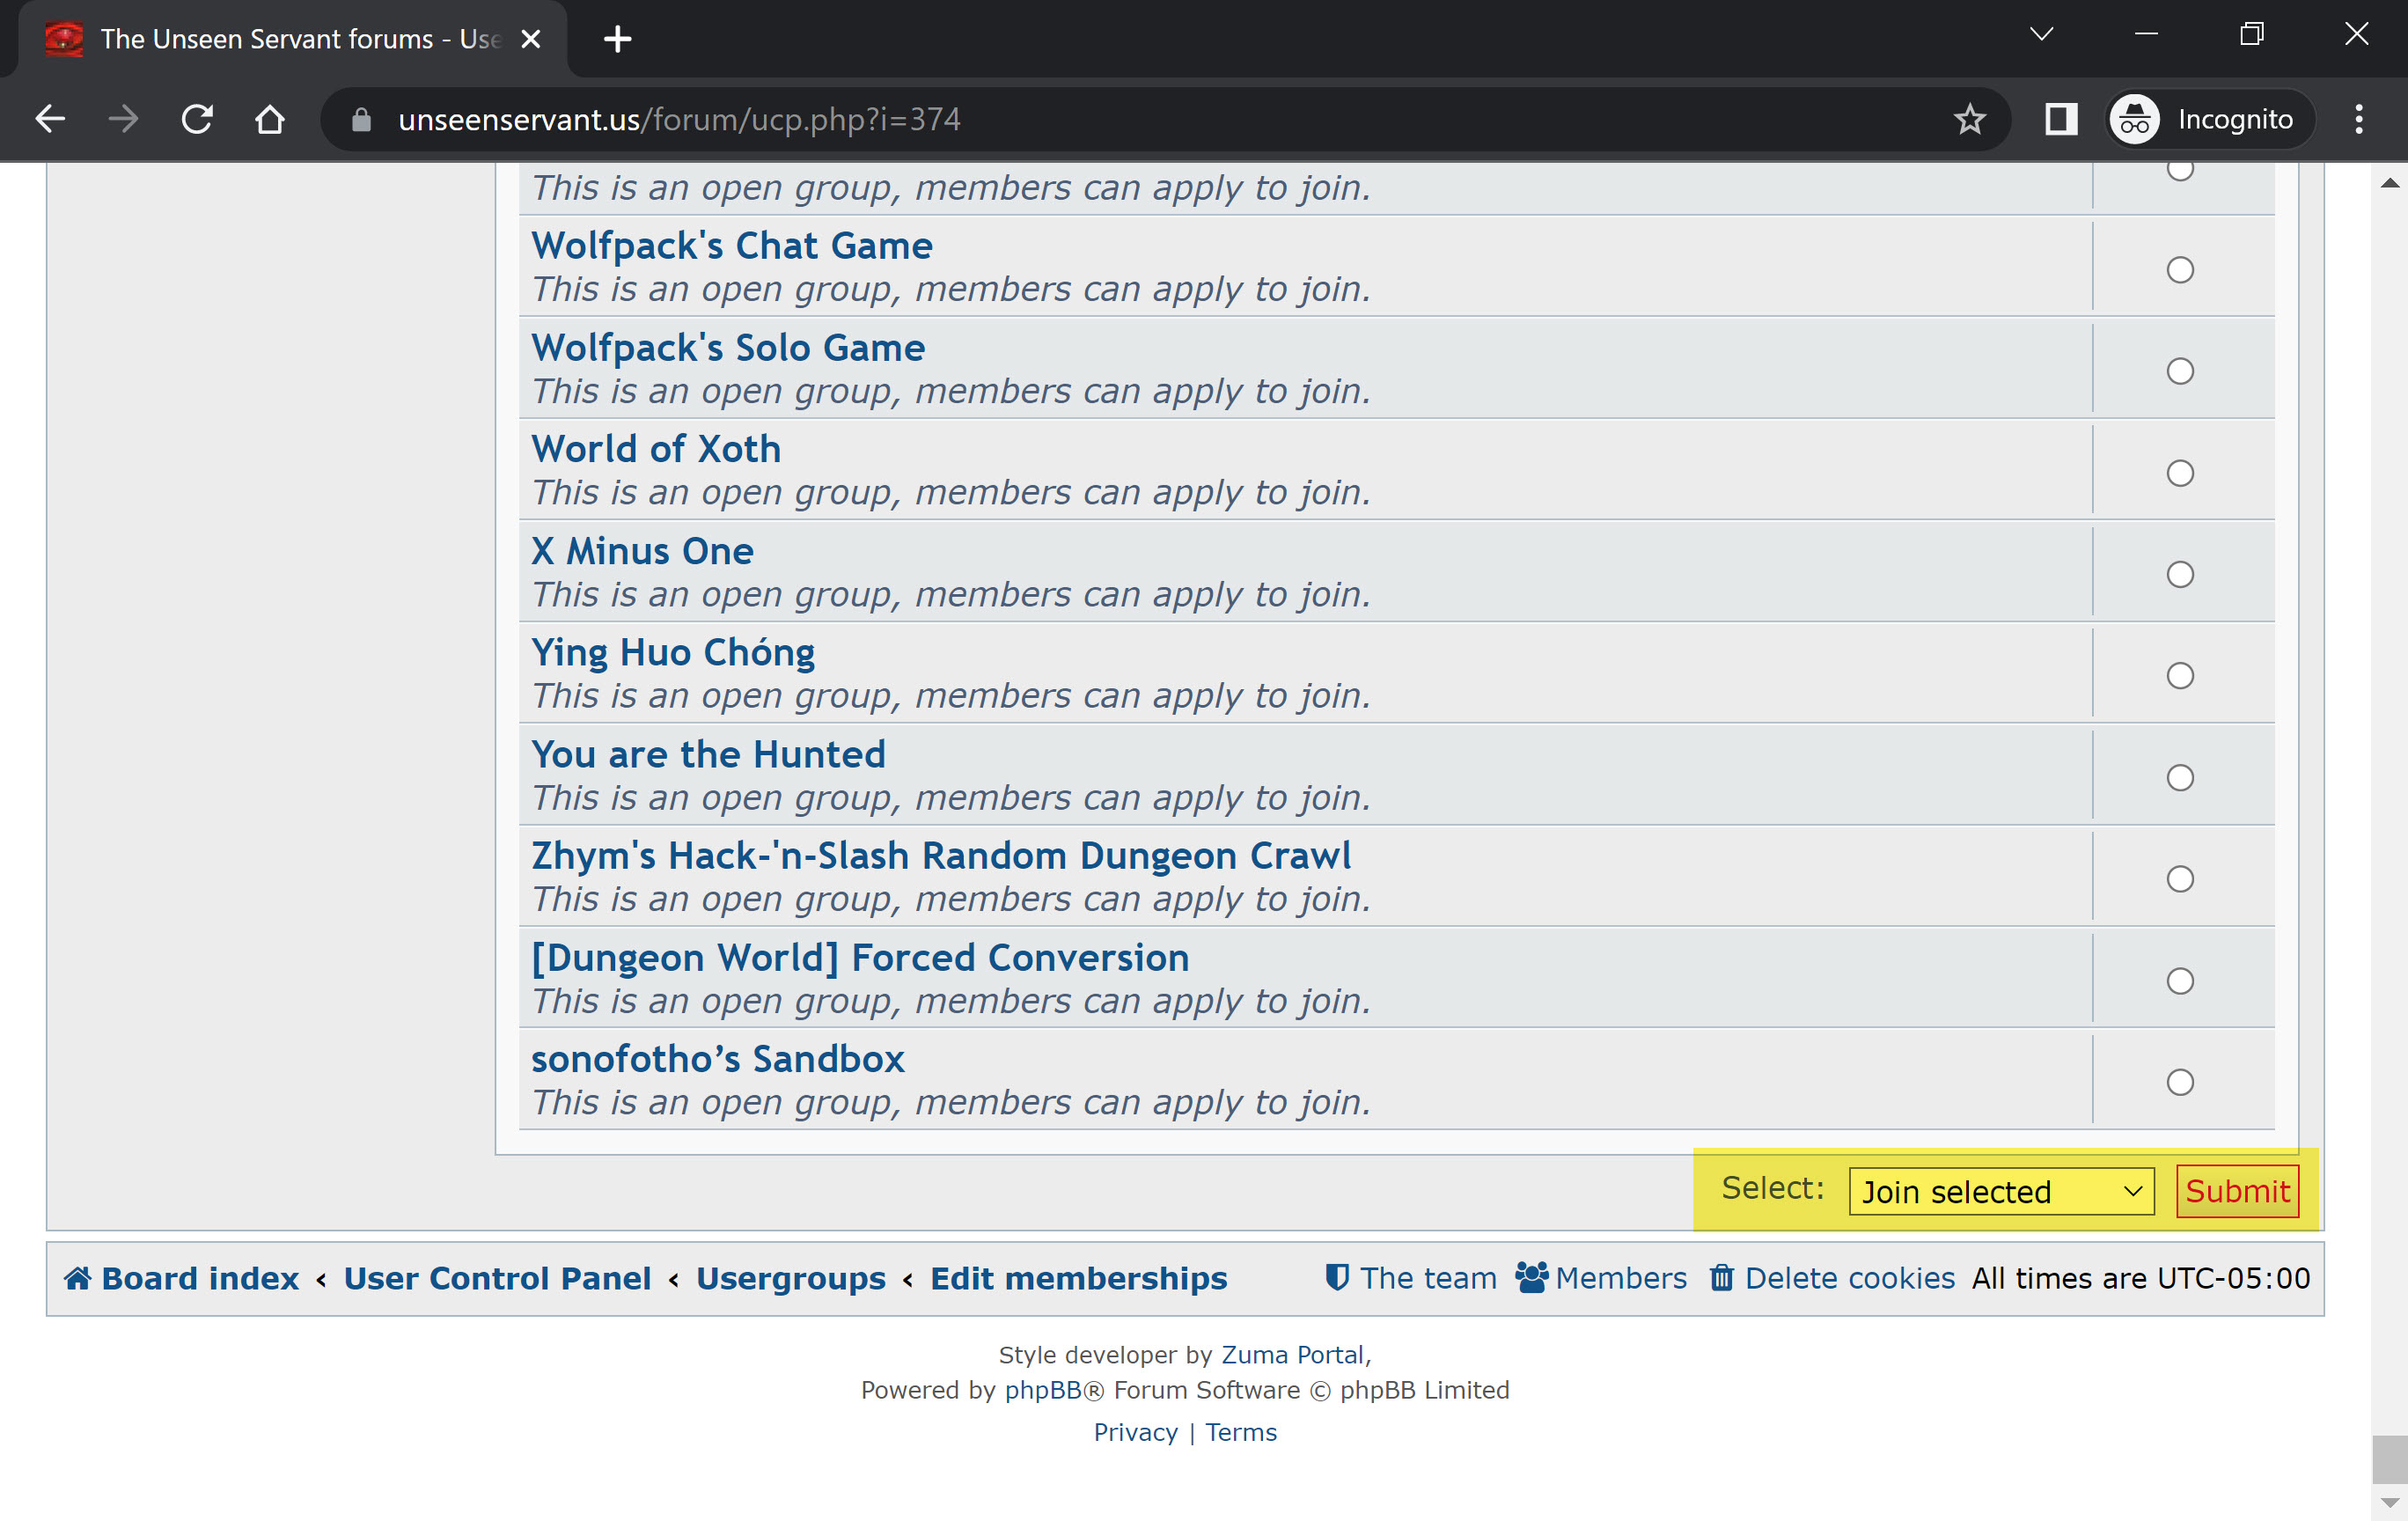Open the tab search chevron
Viewport: 2408px width, 1521px height.
(2041, 35)
